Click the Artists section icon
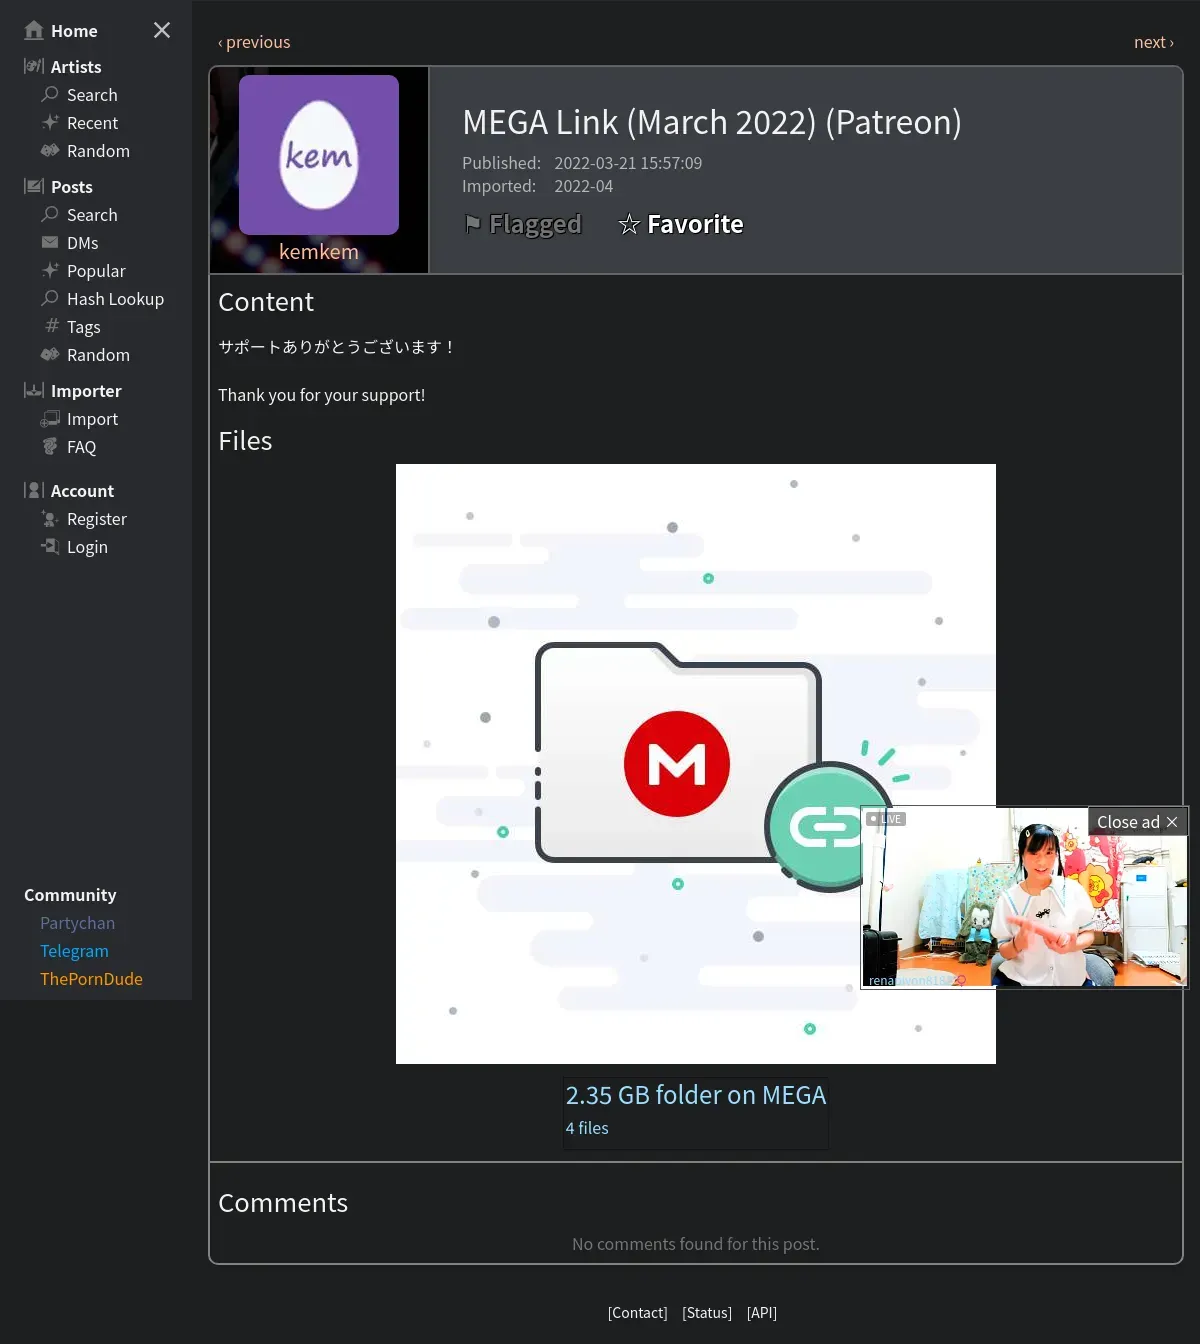Screen dimensions: 1200x1344 [34, 66]
